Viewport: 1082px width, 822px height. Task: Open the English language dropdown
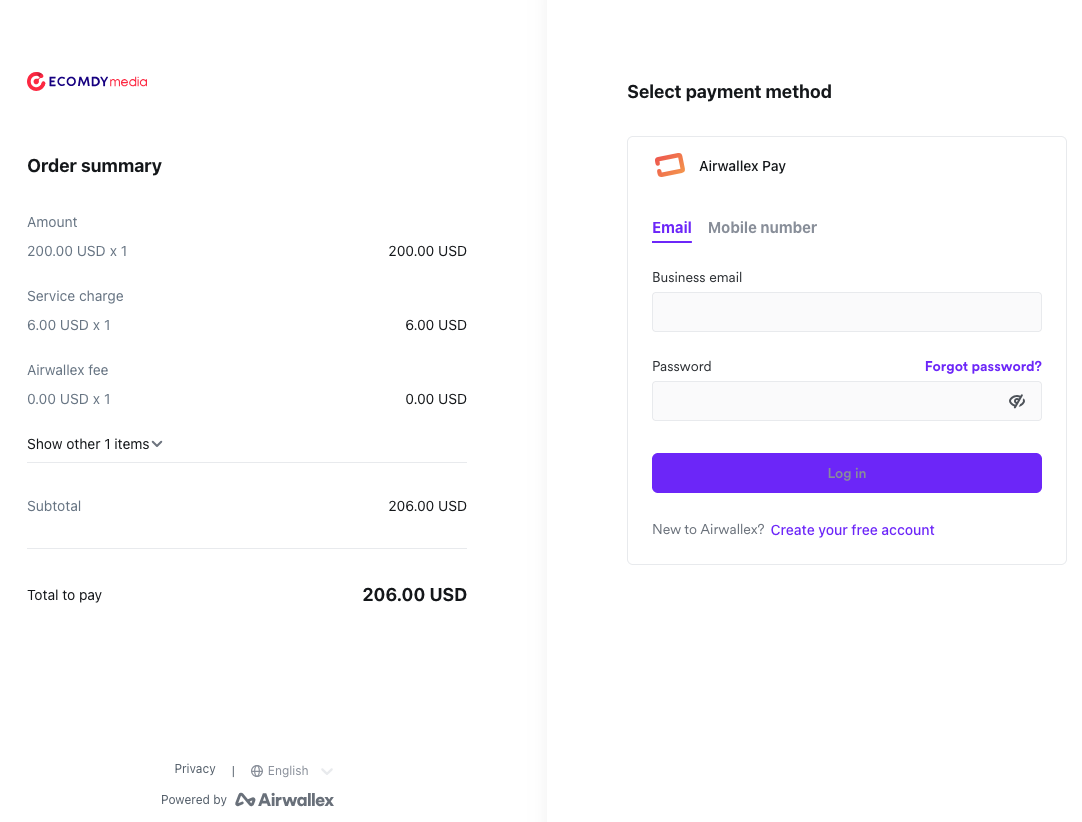pyautogui.click(x=289, y=770)
